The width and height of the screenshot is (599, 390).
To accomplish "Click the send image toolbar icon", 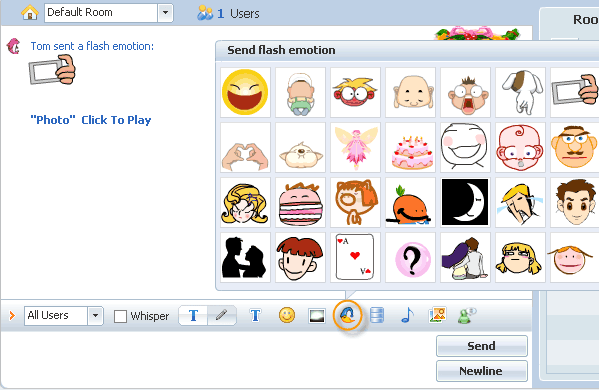I will tap(437, 316).
